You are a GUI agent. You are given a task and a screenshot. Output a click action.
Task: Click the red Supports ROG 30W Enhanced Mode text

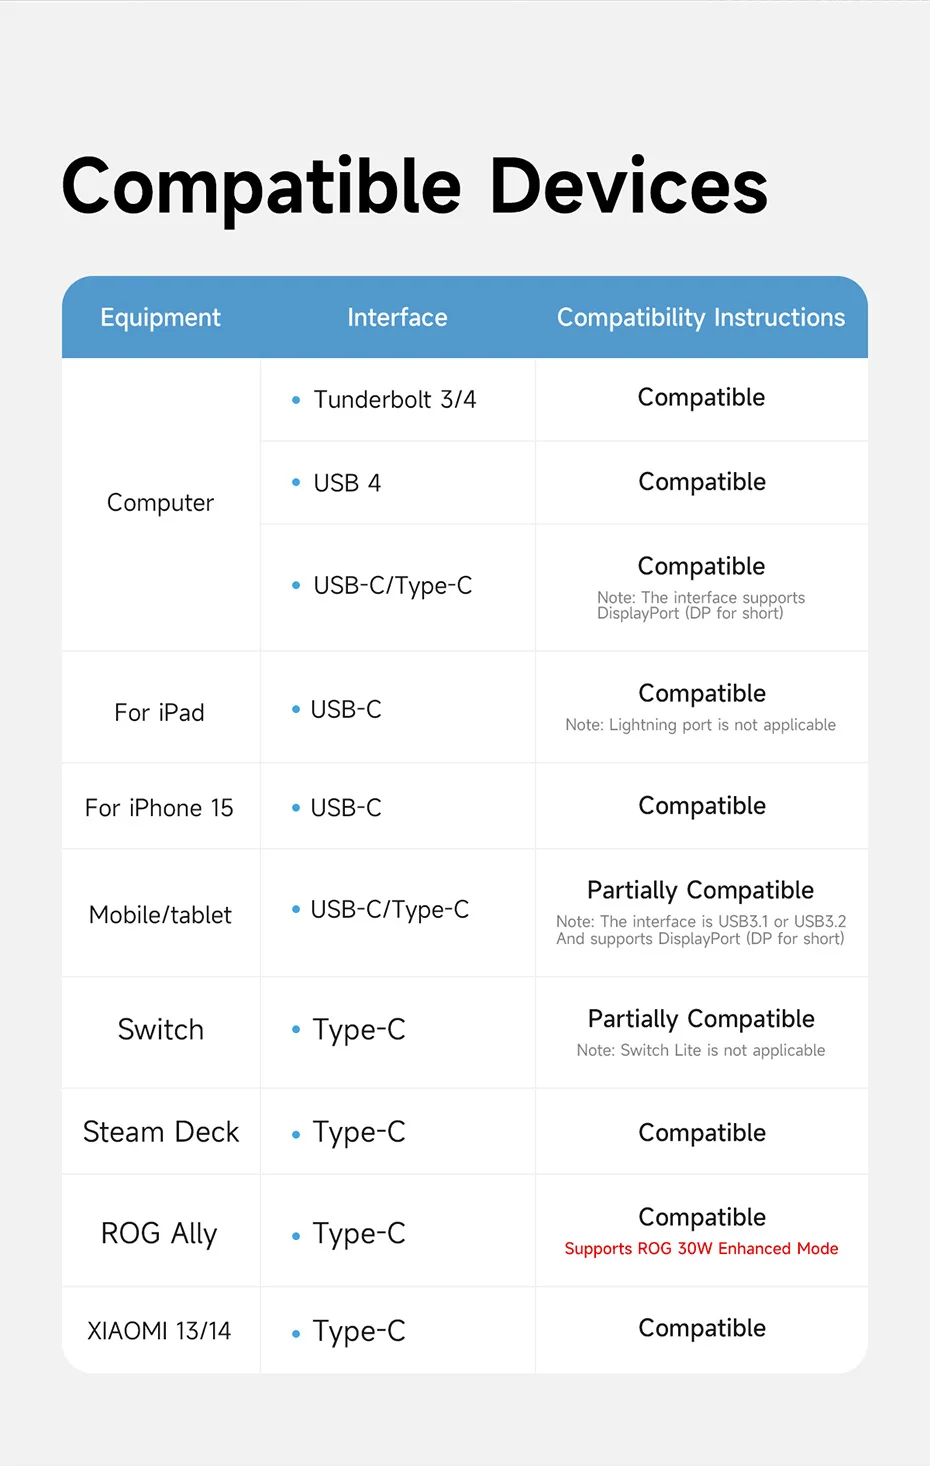[x=701, y=1249]
